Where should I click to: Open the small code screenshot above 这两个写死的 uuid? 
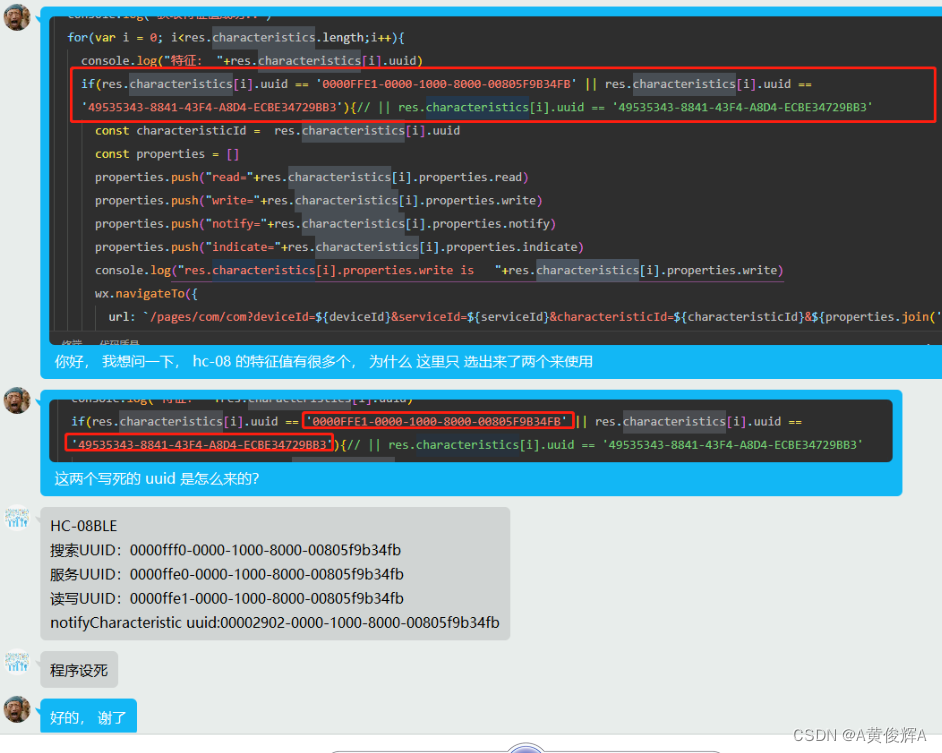click(470, 431)
